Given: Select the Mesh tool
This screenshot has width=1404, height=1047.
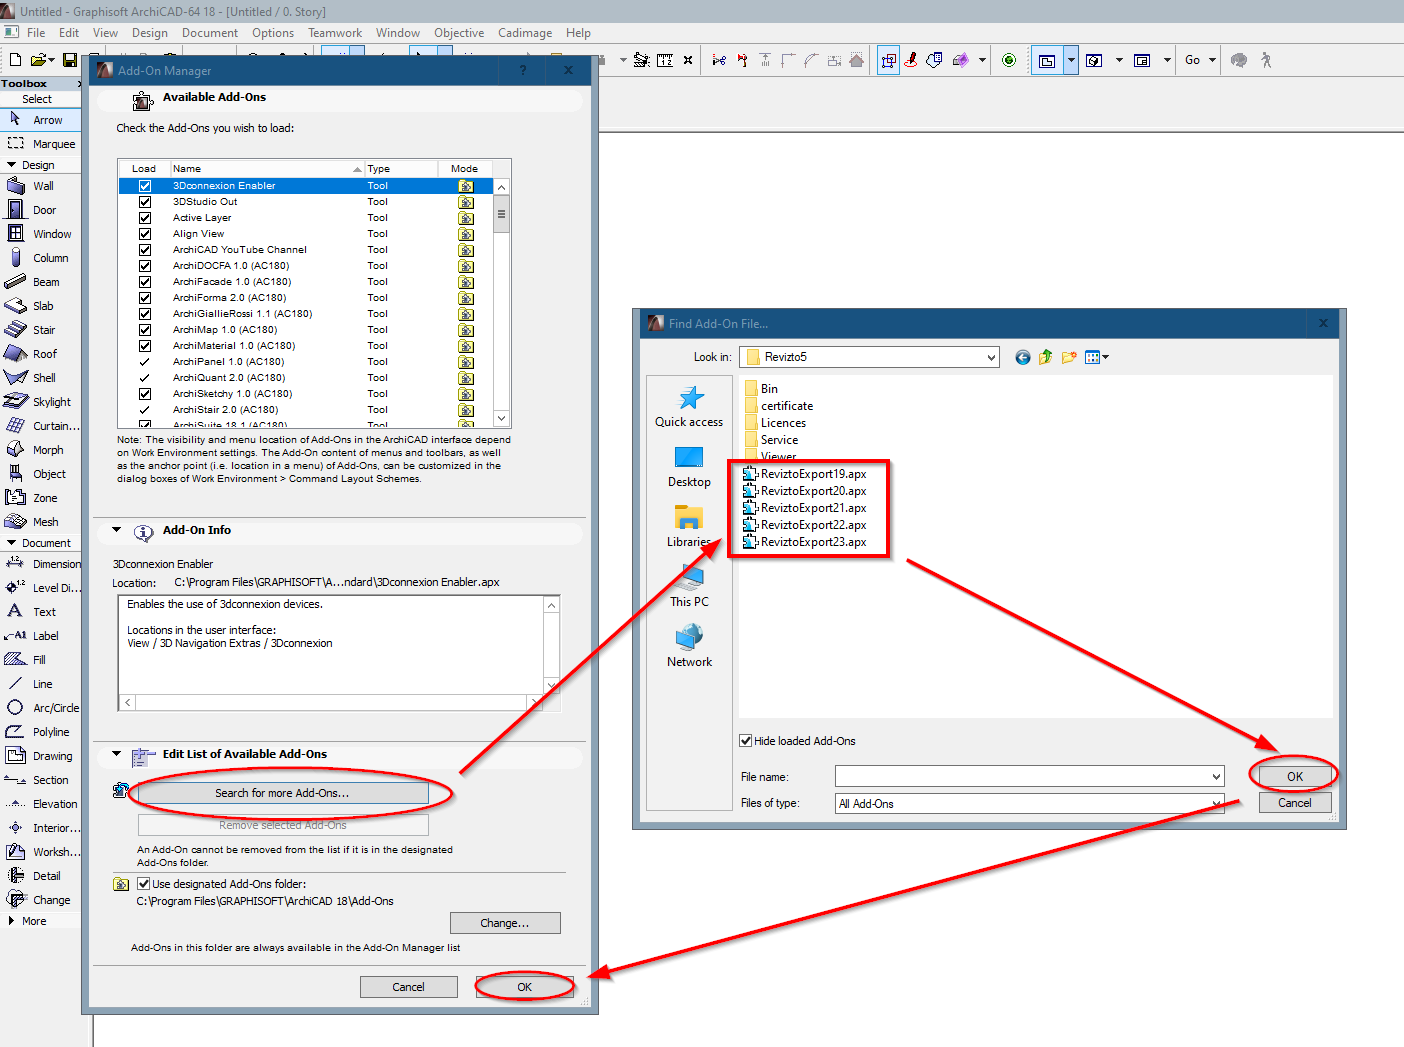Looking at the screenshot, I should [x=44, y=521].
